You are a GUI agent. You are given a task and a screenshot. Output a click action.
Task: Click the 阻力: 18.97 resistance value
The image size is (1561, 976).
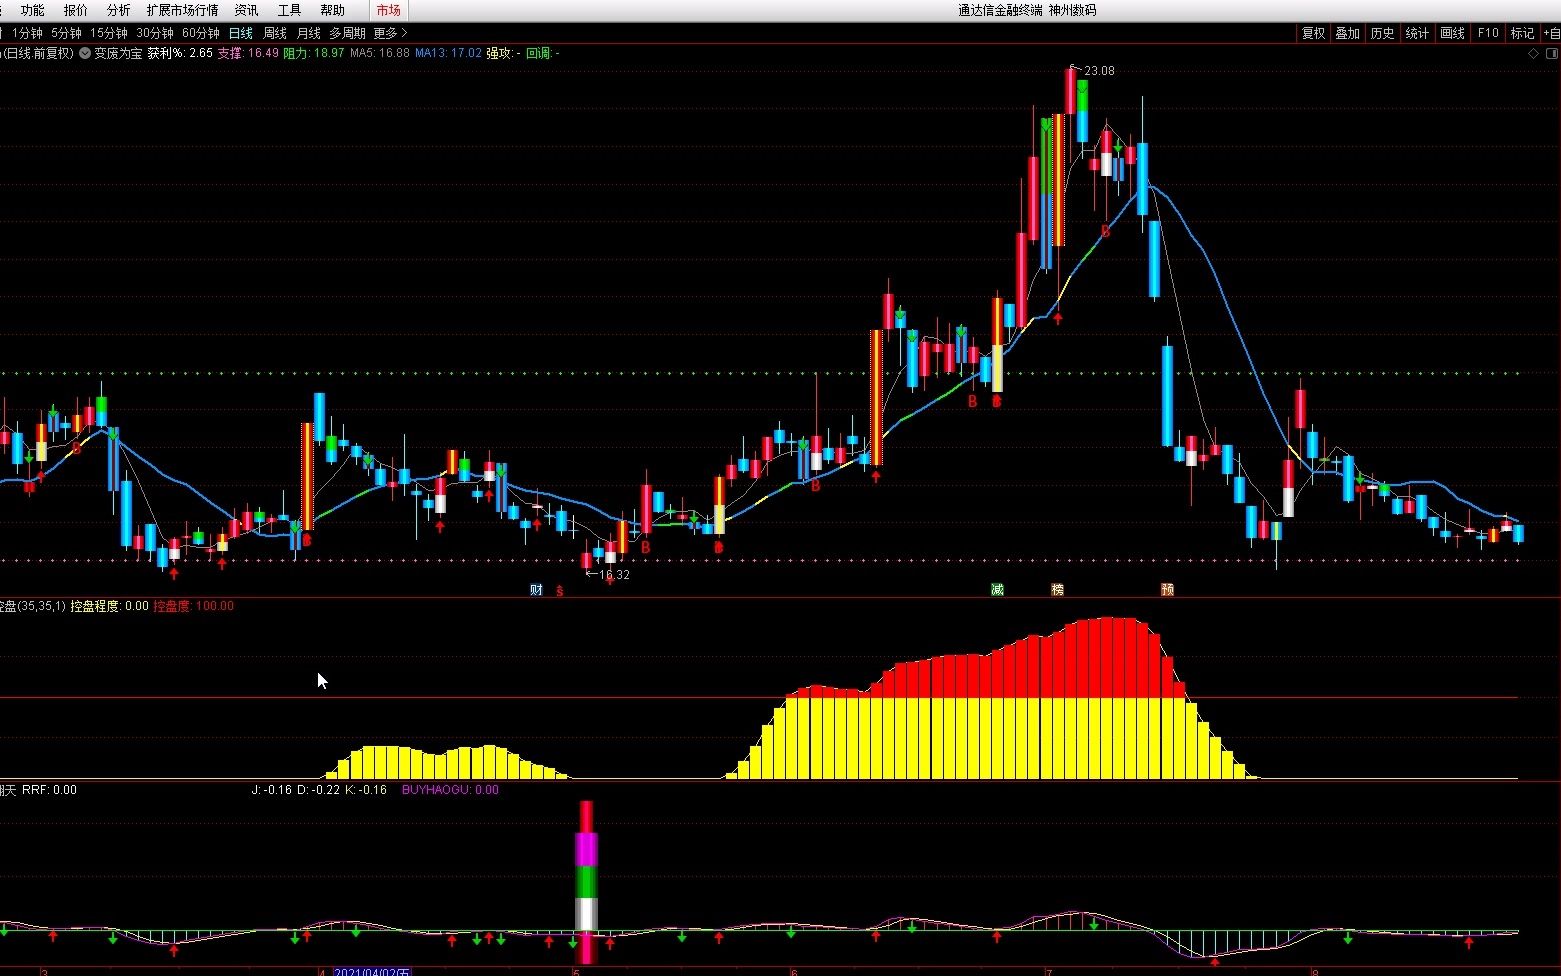point(314,53)
